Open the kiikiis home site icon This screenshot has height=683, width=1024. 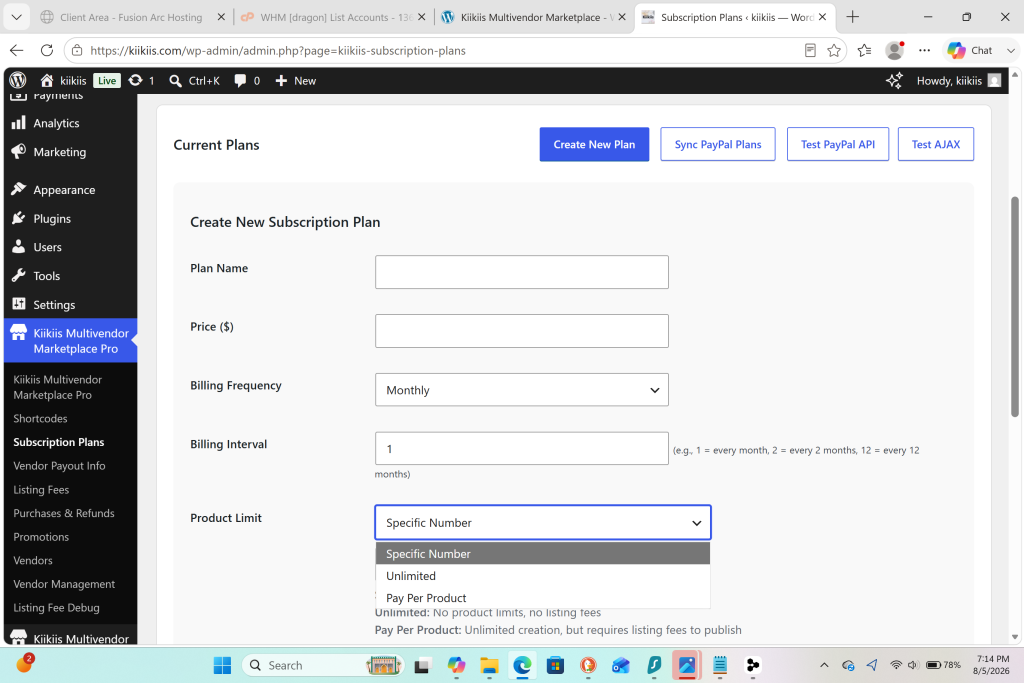coord(46,80)
